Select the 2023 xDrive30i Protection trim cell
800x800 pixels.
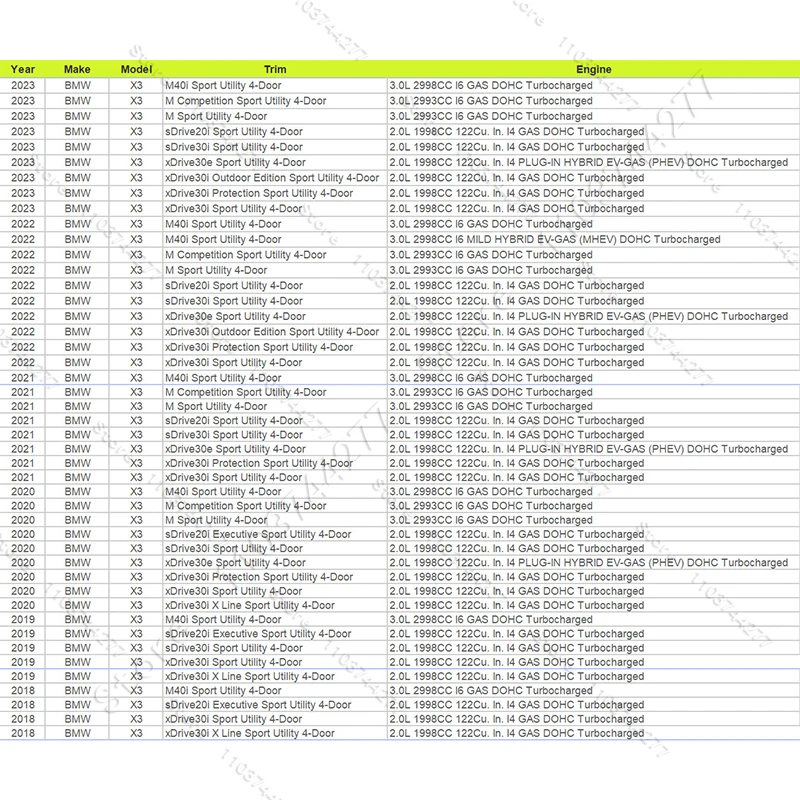[275, 193]
